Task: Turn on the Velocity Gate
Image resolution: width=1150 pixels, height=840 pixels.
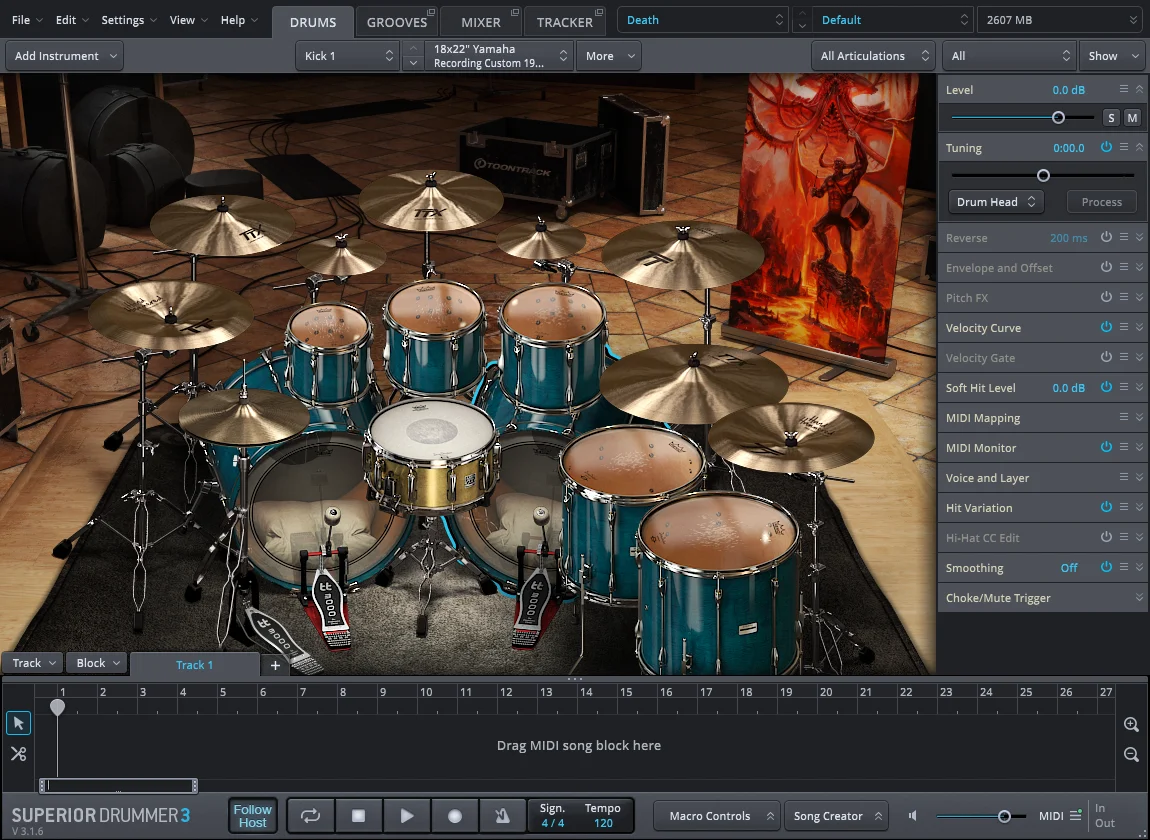Action: 1106,357
